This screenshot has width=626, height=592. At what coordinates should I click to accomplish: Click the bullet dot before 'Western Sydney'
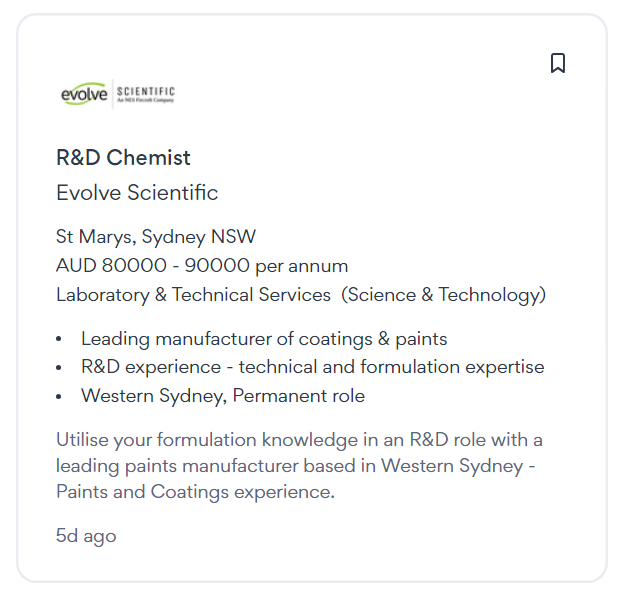point(59,396)
